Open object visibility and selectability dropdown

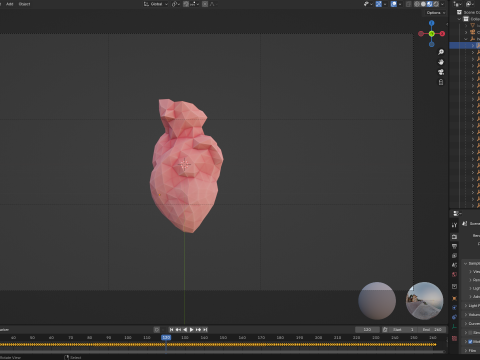[x=368, y=4]
